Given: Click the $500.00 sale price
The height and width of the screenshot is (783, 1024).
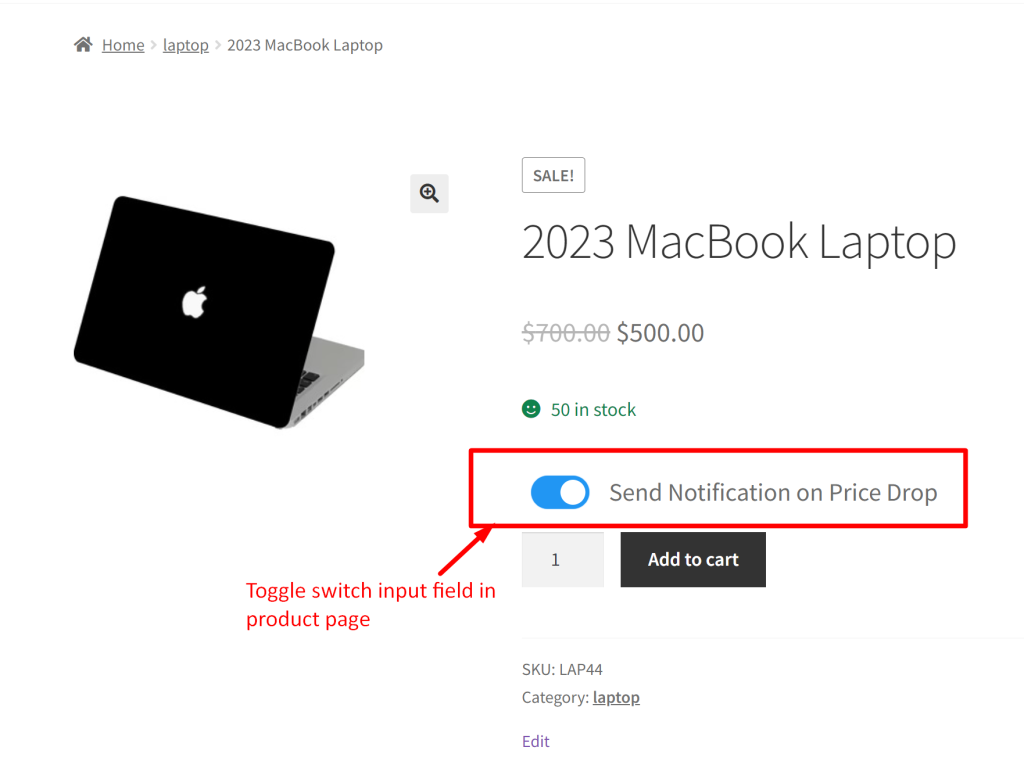Looking at the screenshot, I should [660, 333].
